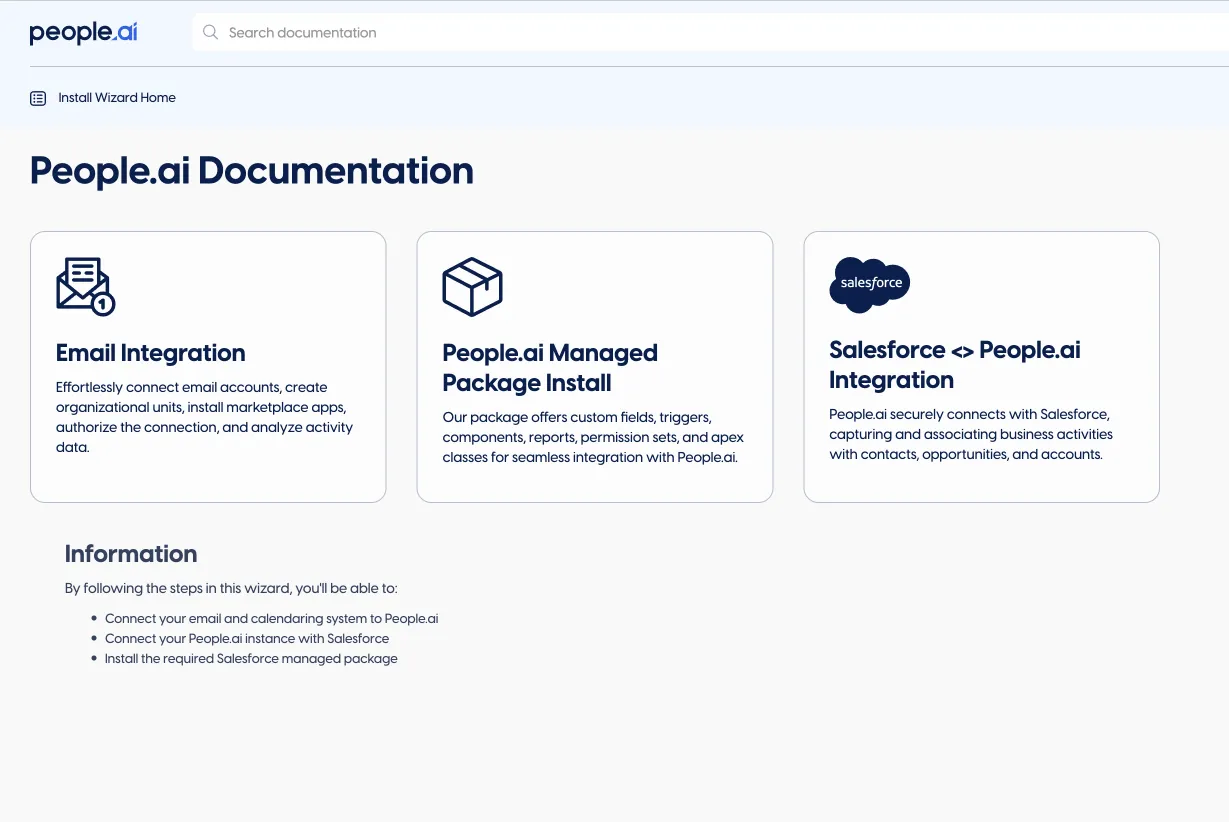Click the Install Wizard Home list icon

[x=38, y=98]
